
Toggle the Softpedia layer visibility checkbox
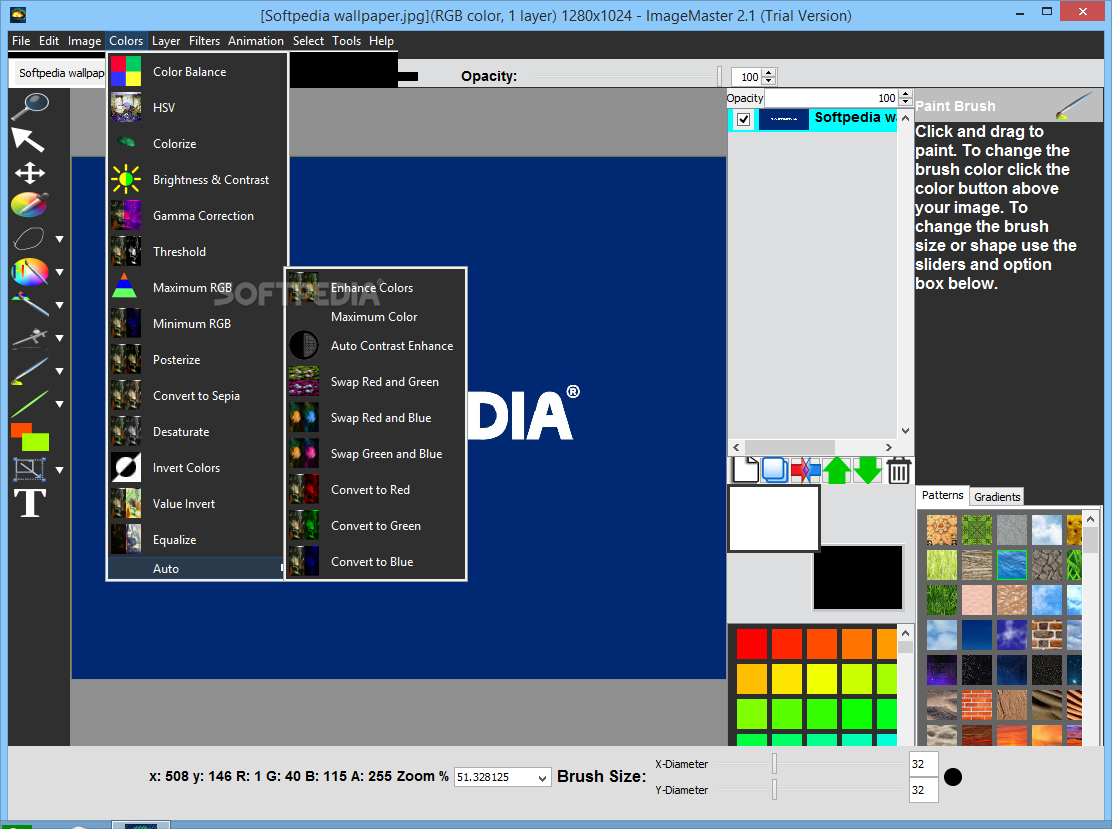click(743, 119)
